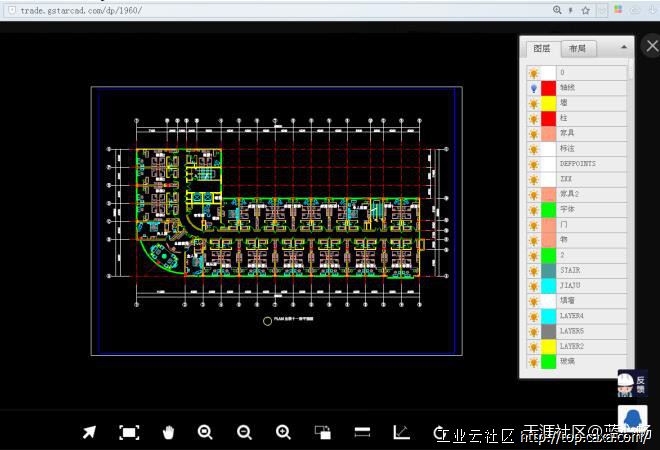Collapse the layer panel with arrow
The image size is (660, 450).
coord(624,47)
